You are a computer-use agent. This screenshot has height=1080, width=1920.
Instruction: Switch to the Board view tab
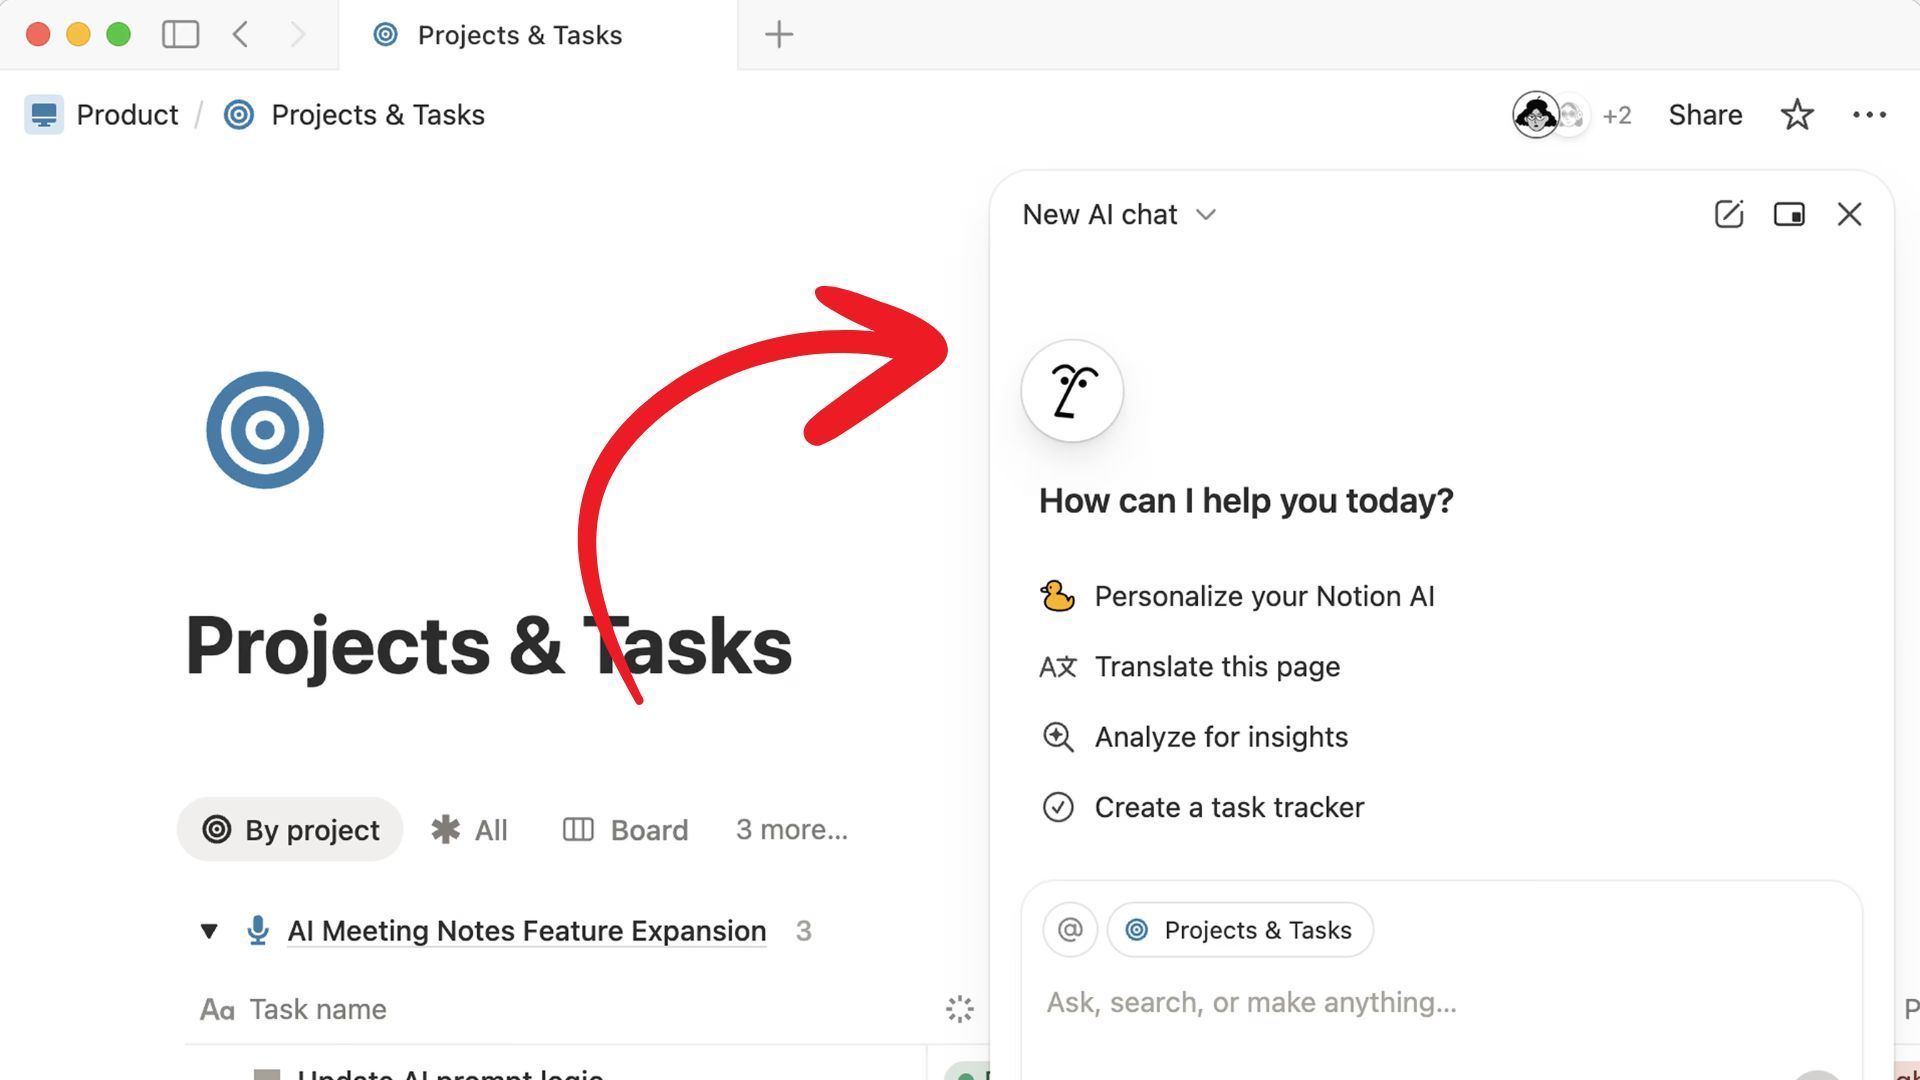(626, 830)
